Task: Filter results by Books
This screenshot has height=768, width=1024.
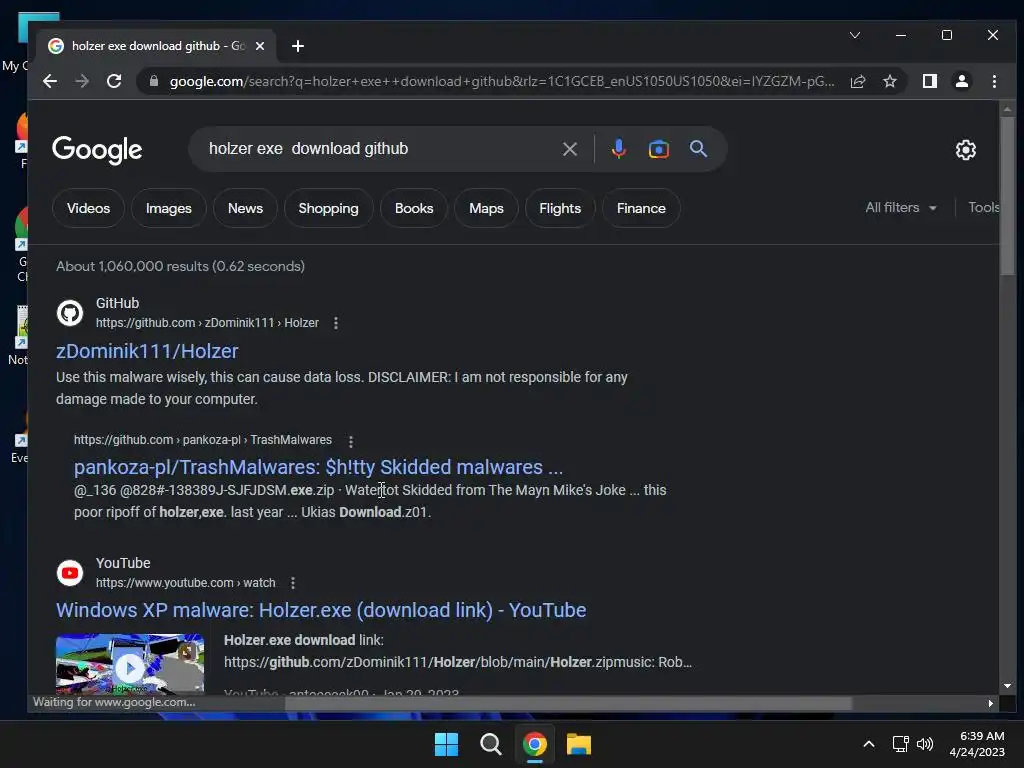Action: click(414, 208)
